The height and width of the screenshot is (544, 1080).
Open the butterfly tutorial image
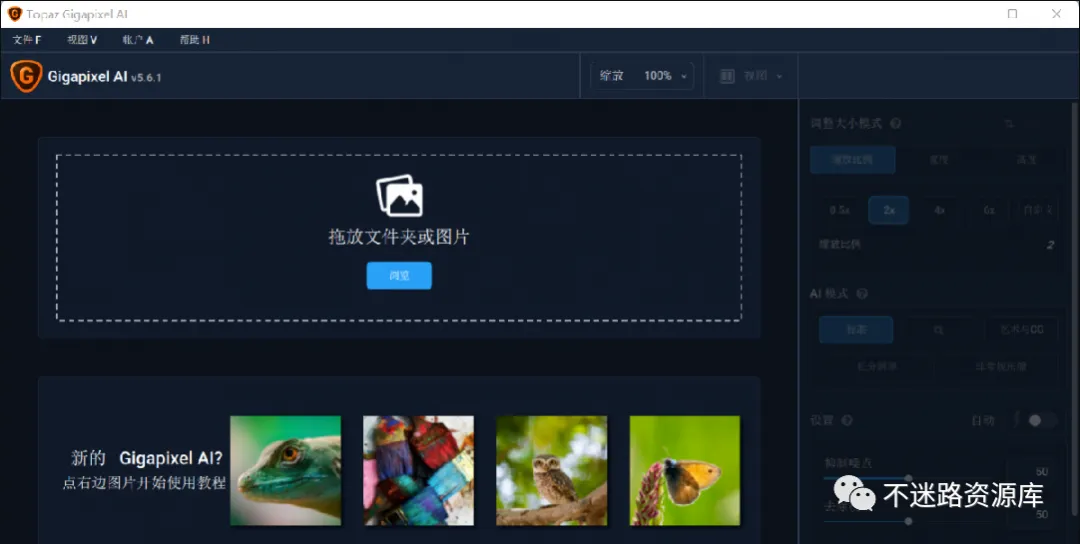685,470
